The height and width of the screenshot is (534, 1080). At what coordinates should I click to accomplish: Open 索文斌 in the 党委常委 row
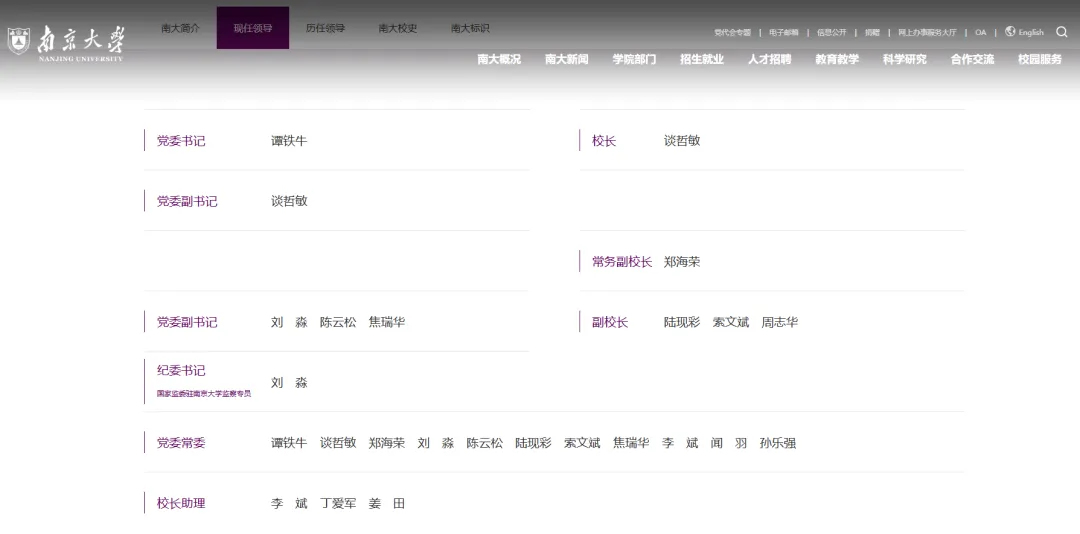coord(583,443)
